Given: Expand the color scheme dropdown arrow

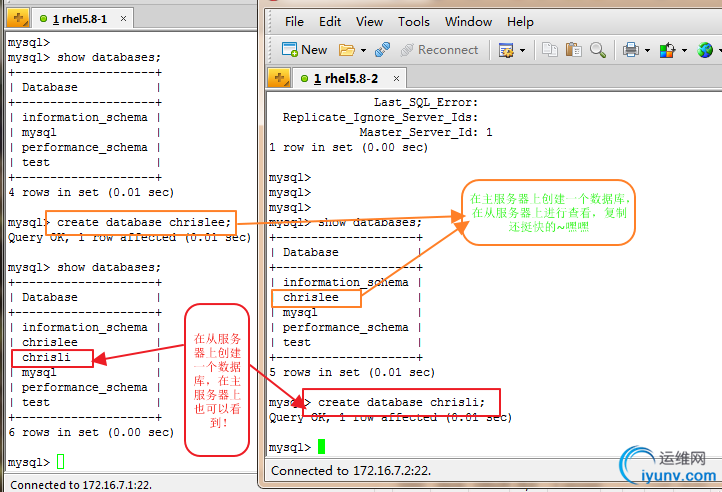Looking at the screenshot, I should 684,50.
